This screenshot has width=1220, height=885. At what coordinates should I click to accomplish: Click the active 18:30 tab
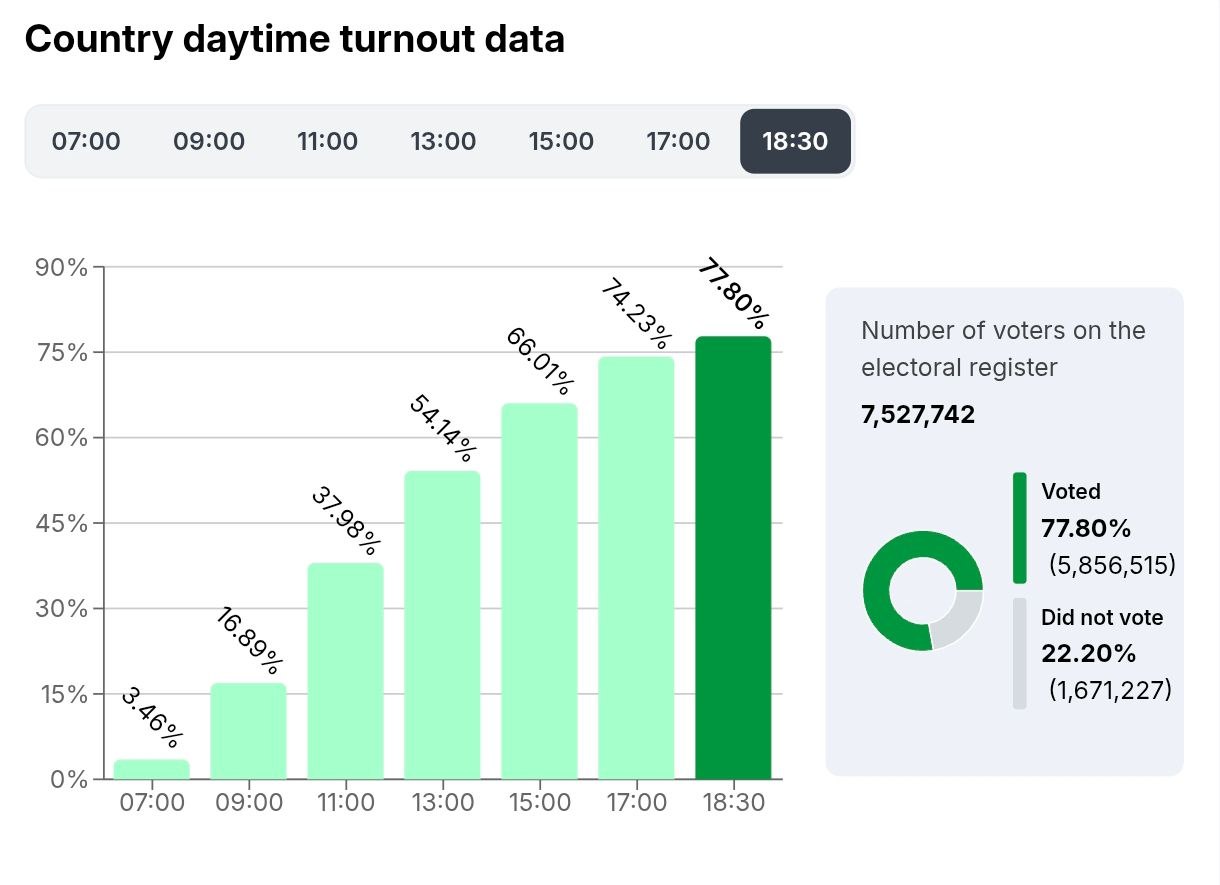tap(795, 141)
